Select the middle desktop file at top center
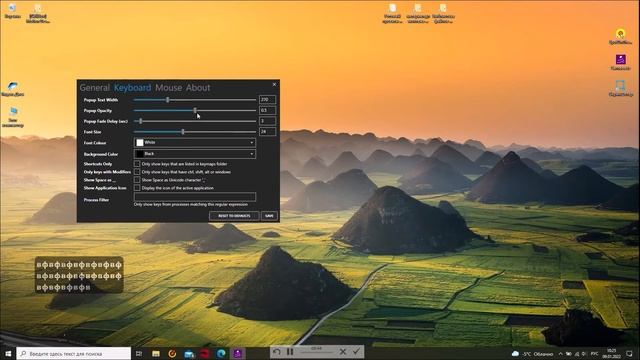Screen dimensions: 640x360 pos(418,13)
